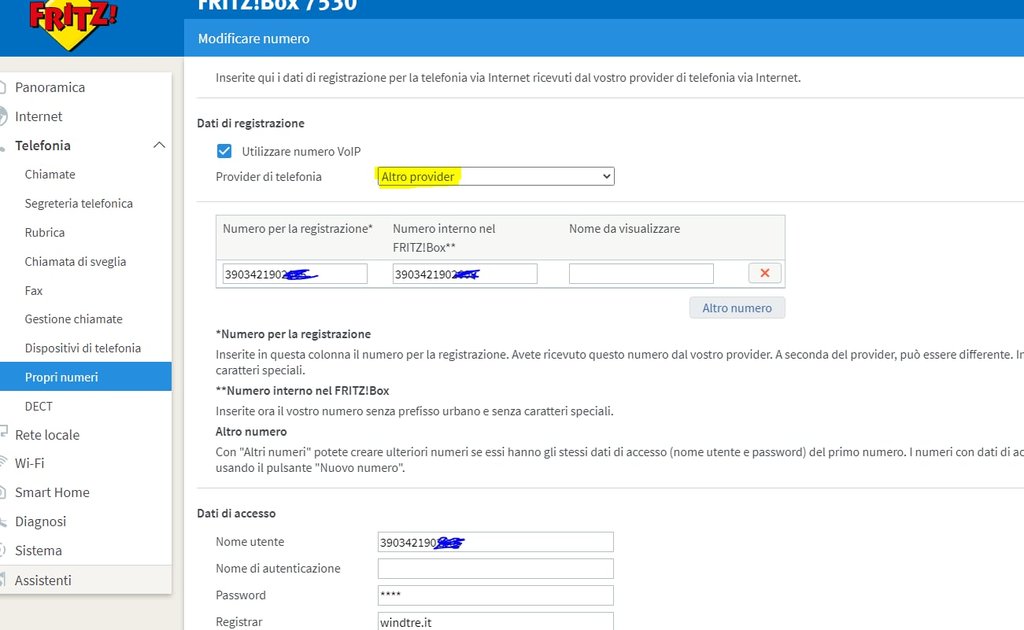
Task: Open Segreteria telefonica page
Action: point(78,203)
